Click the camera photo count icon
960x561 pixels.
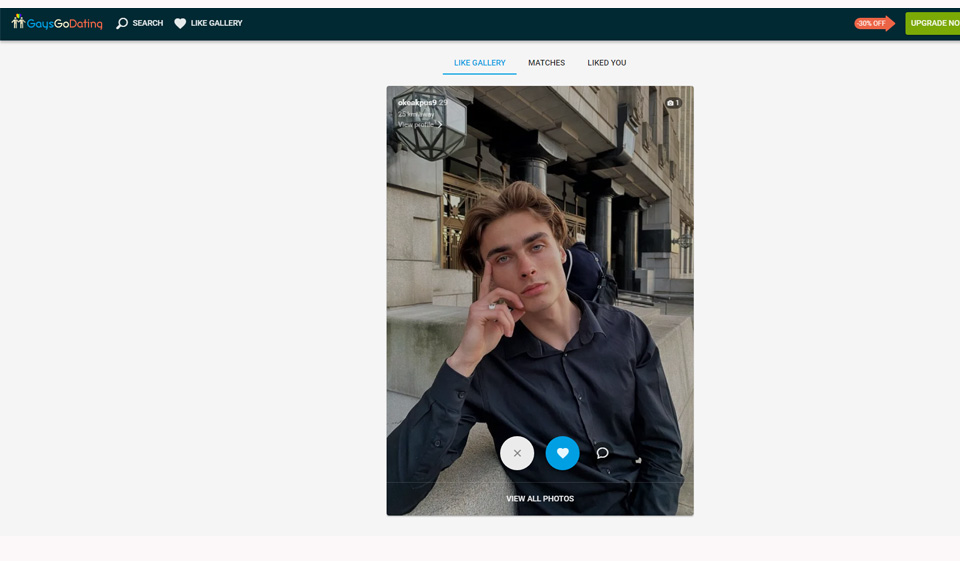[672, 103]
